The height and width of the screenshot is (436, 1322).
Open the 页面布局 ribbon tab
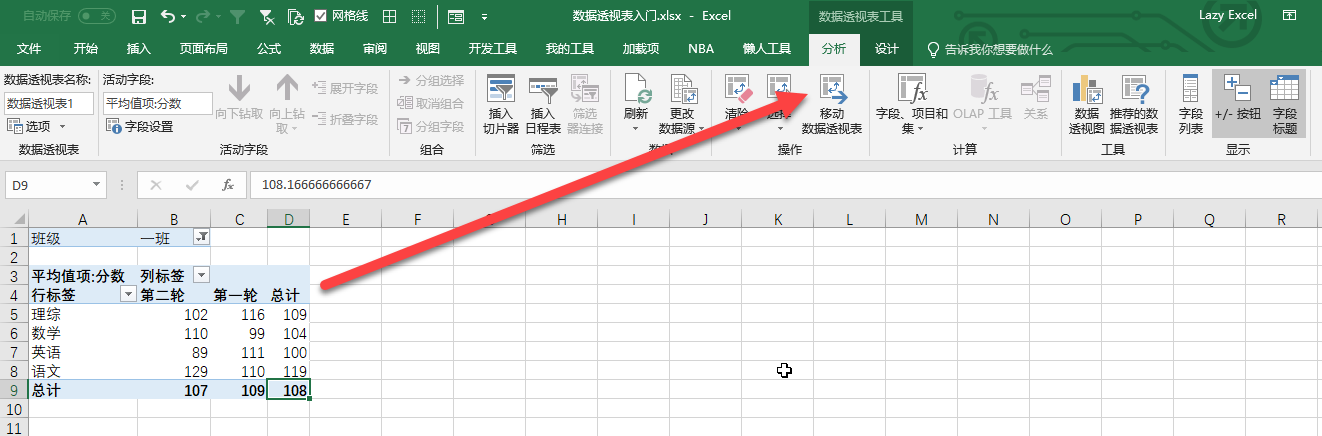coord(203,49)
